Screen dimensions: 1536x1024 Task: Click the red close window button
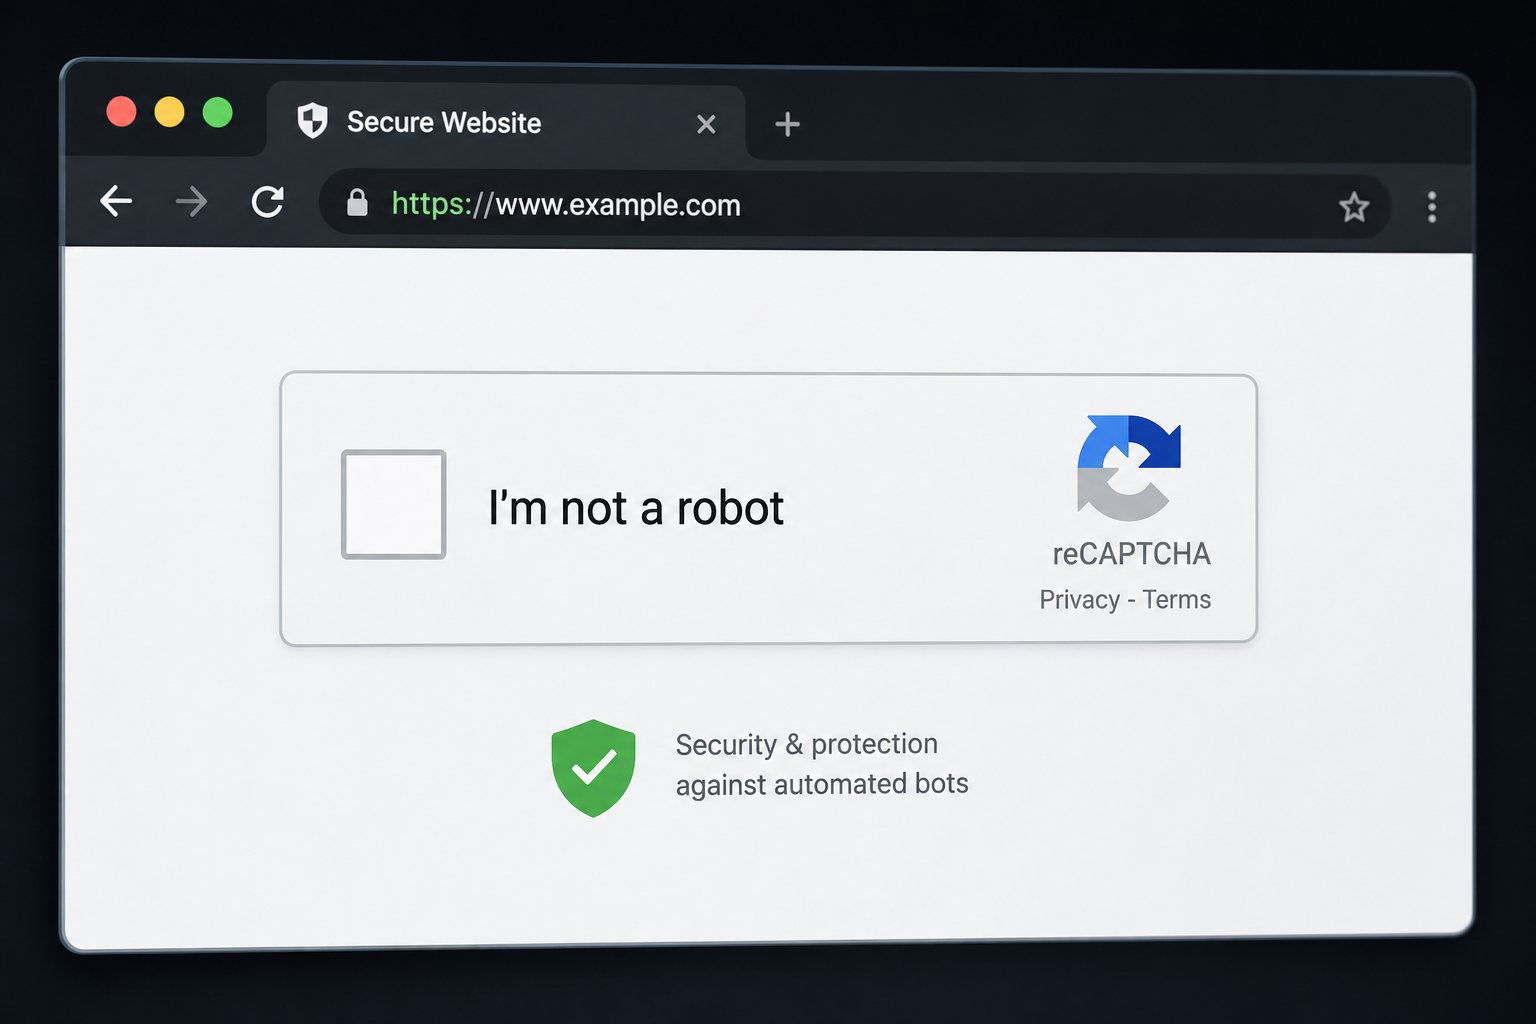[x=121, y=111]
